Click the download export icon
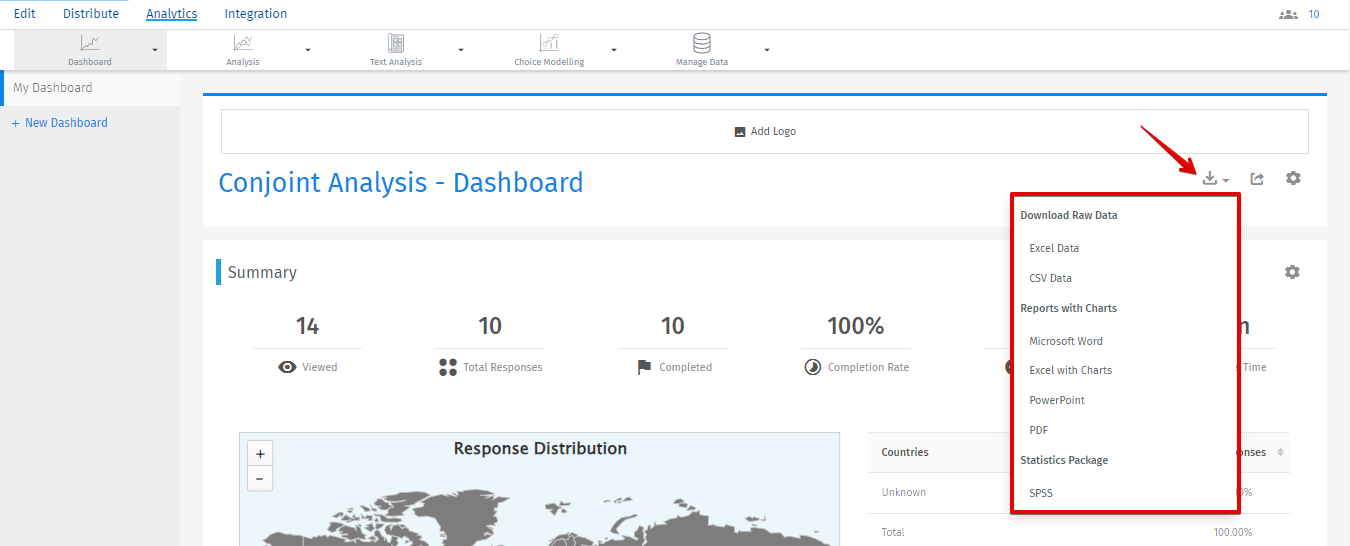 click(1211, 179)
